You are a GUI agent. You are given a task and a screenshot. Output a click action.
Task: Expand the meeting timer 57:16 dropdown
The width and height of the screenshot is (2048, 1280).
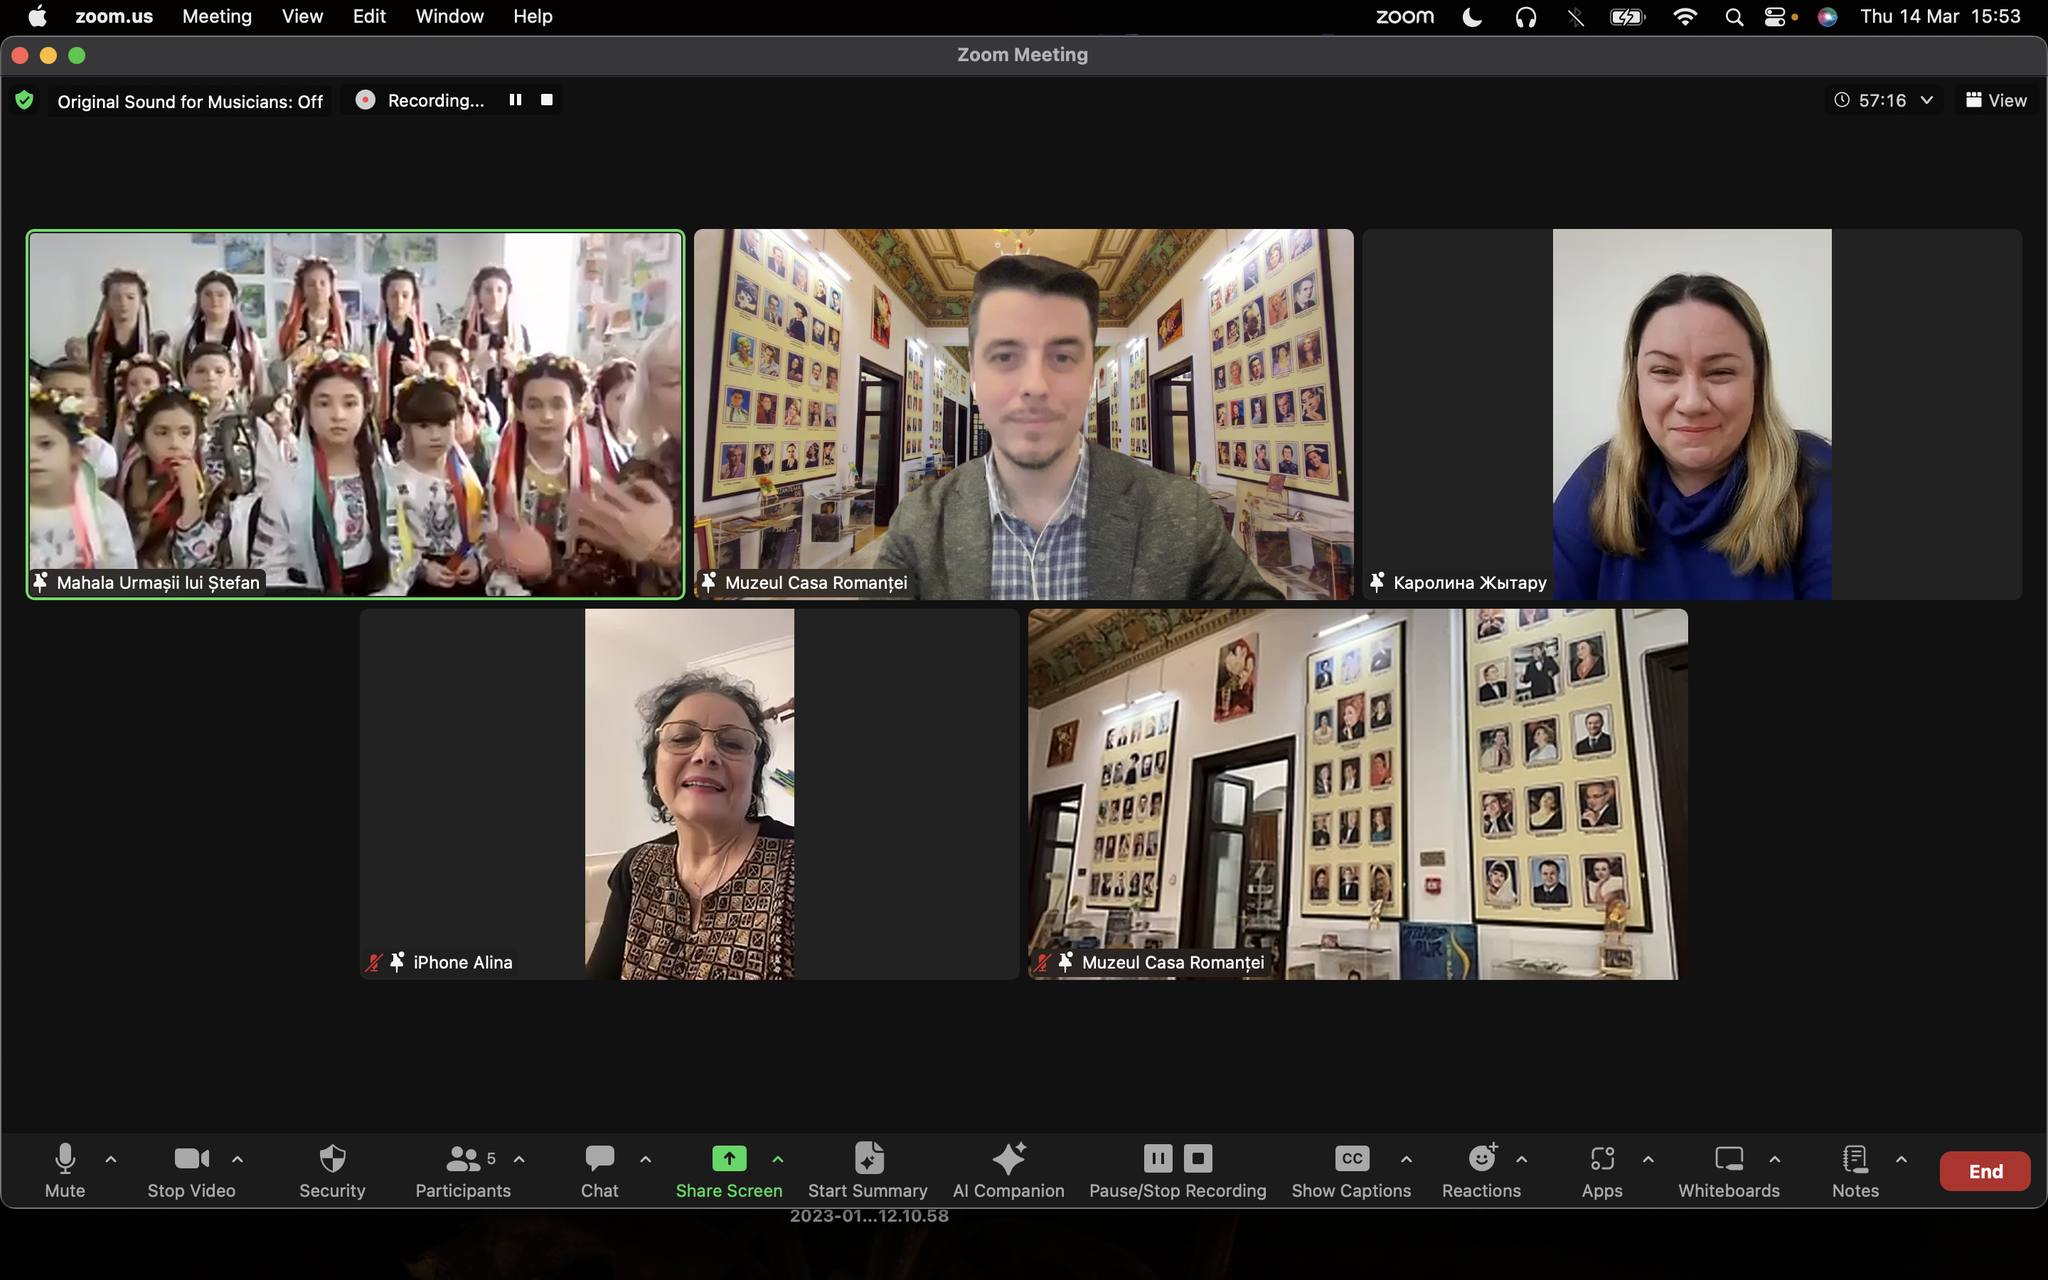[x=1926, y=100]
